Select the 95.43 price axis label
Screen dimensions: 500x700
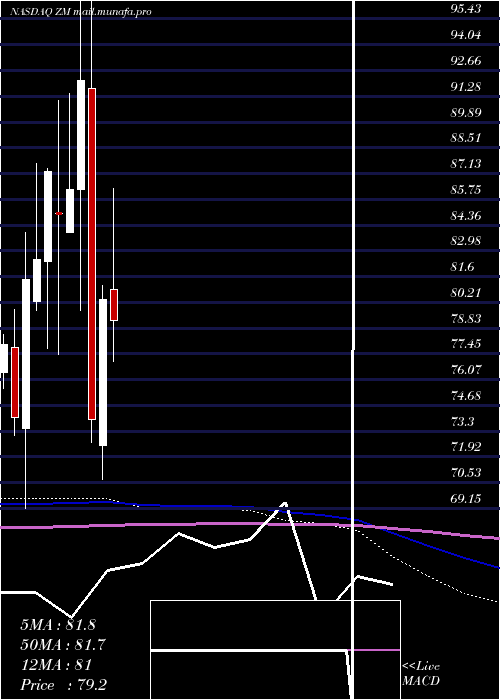tap(466, 9)
